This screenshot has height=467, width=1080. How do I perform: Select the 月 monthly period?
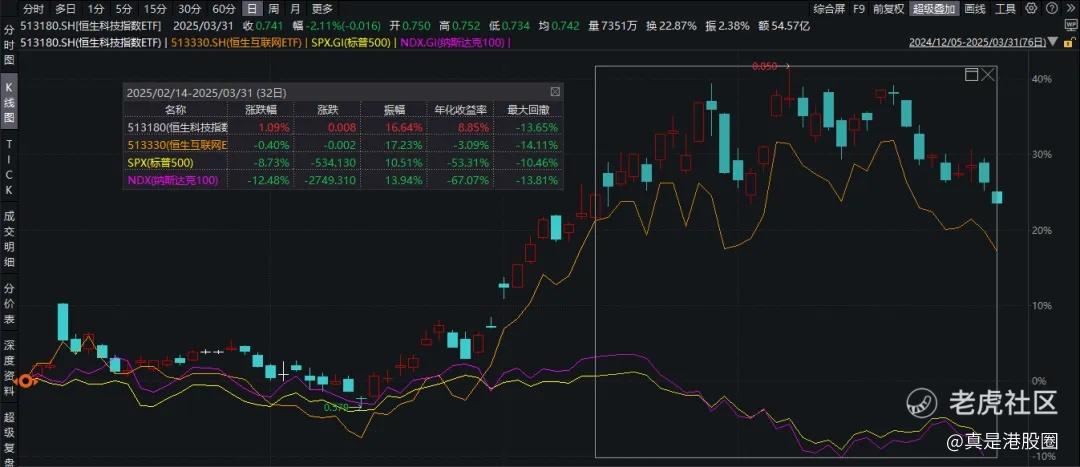coord(295,9)
